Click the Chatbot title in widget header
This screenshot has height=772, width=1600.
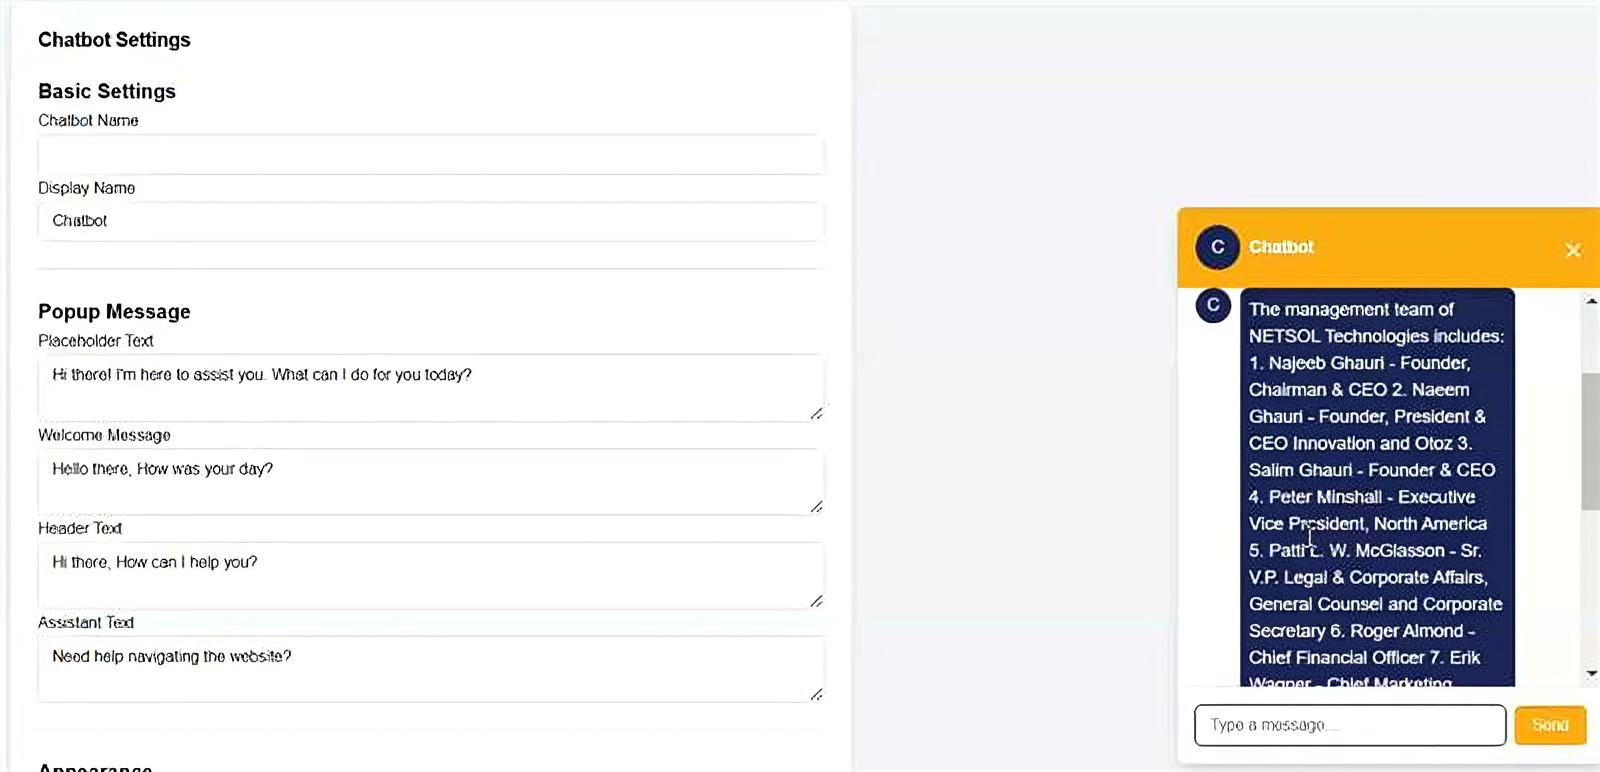click(1281, 247)
